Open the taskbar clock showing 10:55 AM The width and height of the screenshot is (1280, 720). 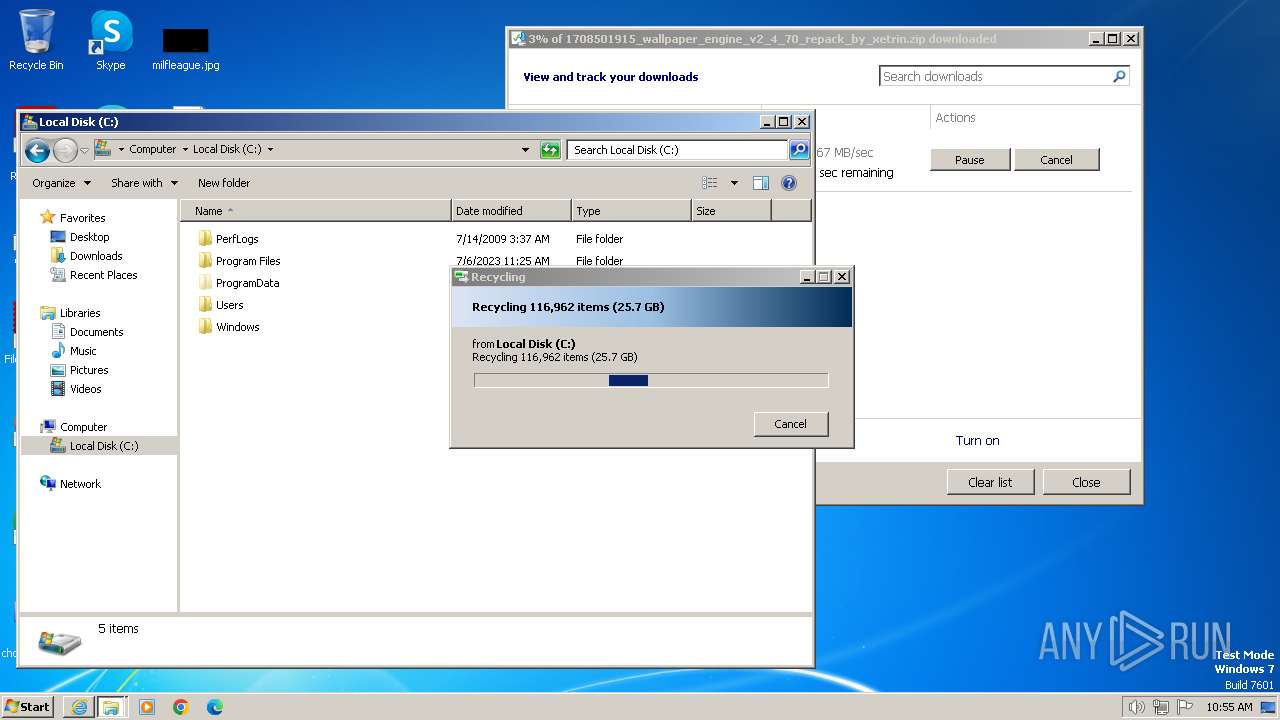(1229, 707)
